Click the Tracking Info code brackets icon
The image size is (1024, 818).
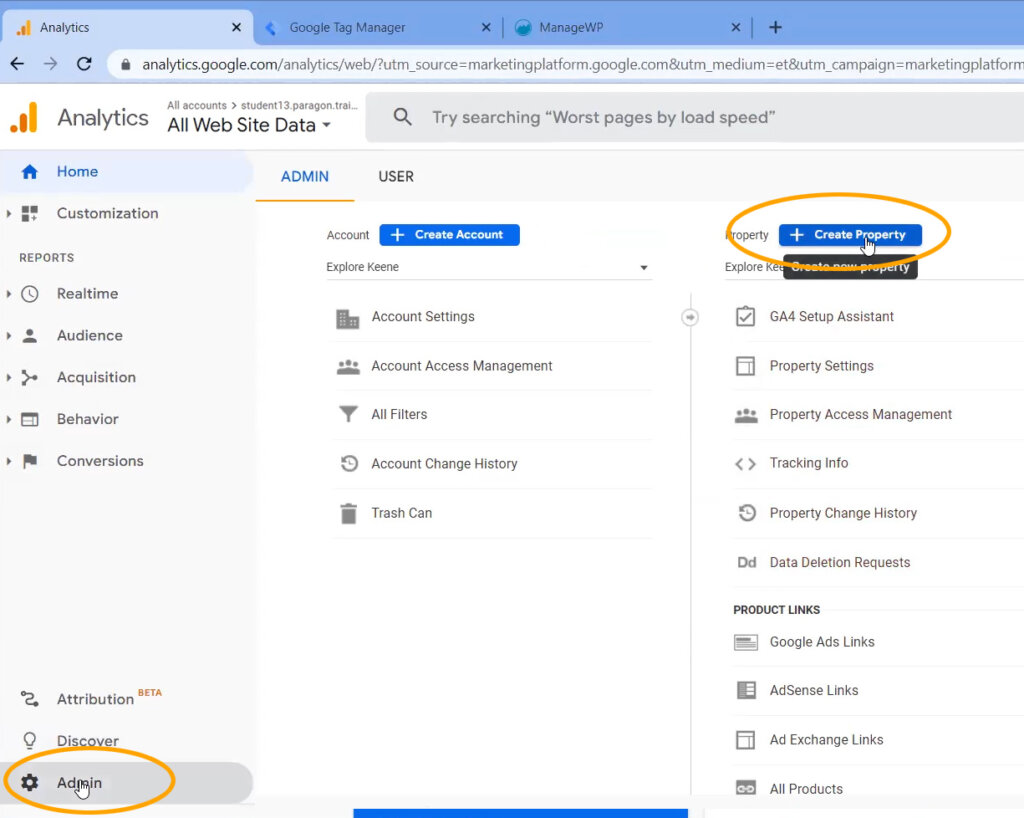[745, 464]
